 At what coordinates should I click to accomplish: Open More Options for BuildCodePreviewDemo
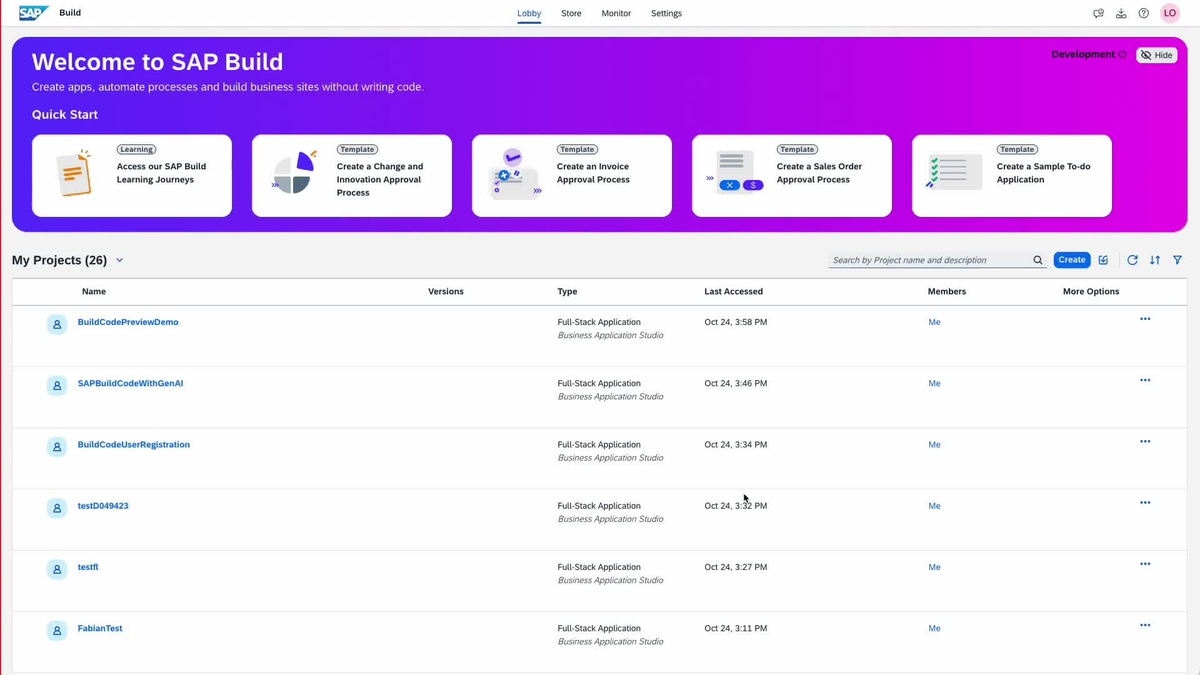pyautogui.click(x=1144, y=318)
